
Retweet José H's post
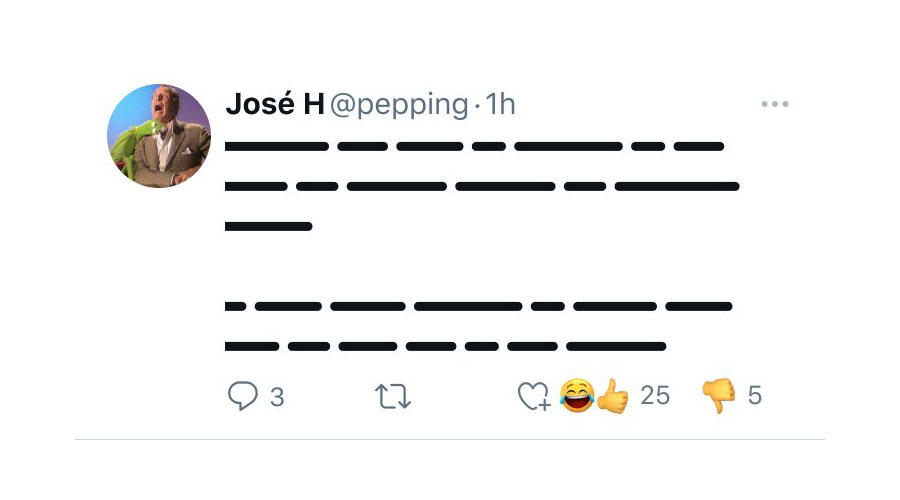392,396
